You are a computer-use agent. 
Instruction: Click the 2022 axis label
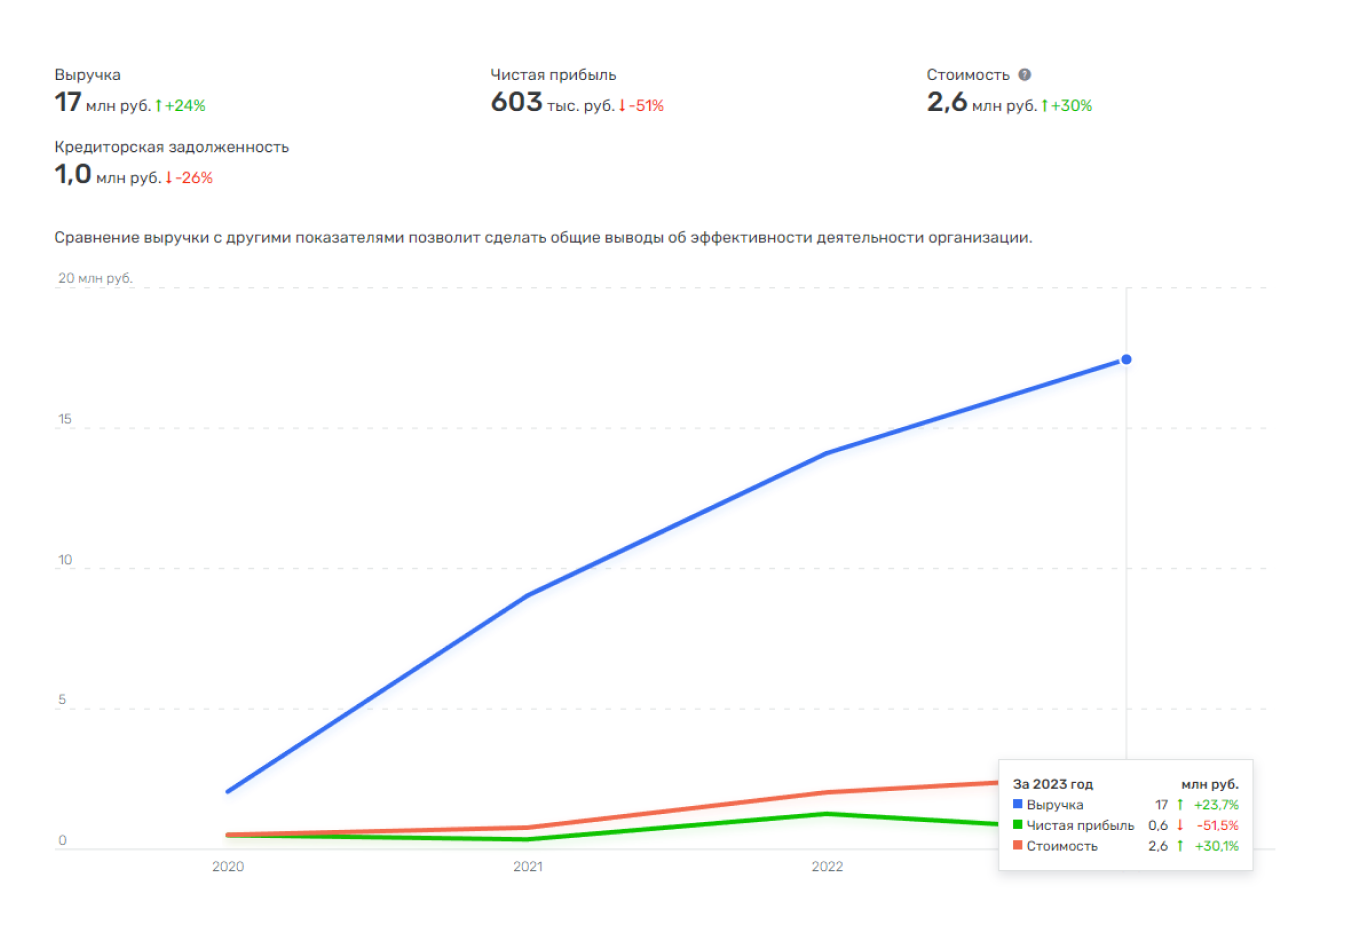[x=827, y=866]
